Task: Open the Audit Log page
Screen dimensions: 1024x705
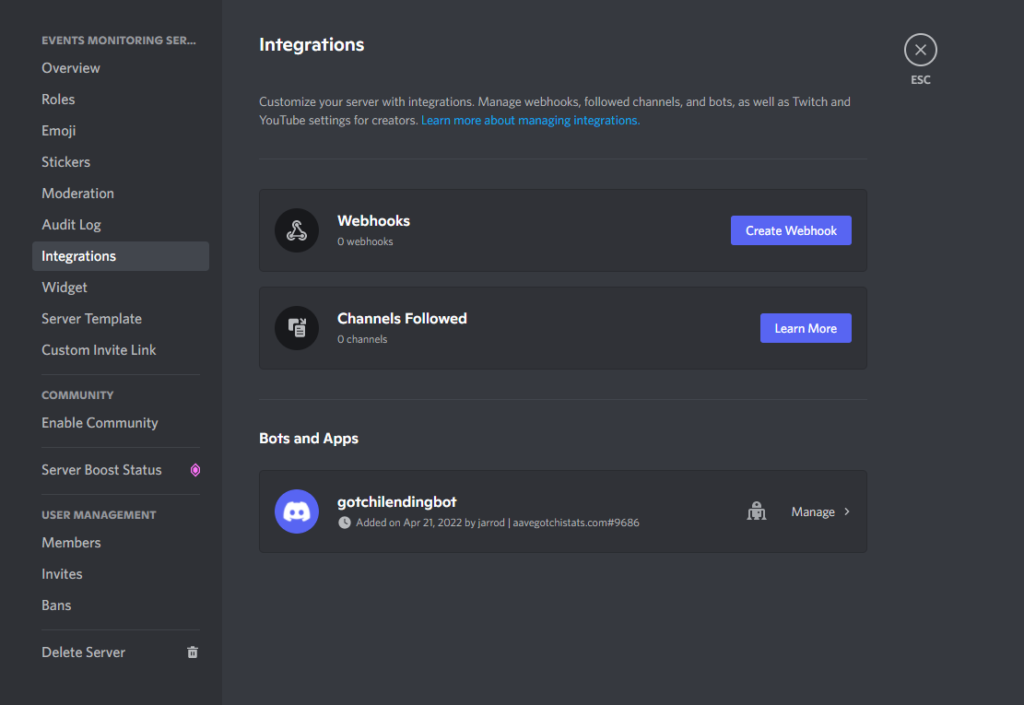Action: point(71,225)
